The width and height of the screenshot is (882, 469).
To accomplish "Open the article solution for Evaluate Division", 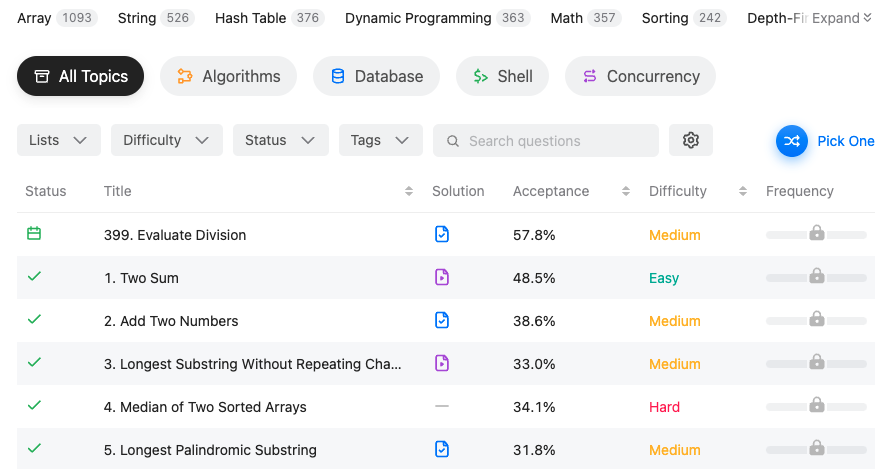I will pos(442,234).
